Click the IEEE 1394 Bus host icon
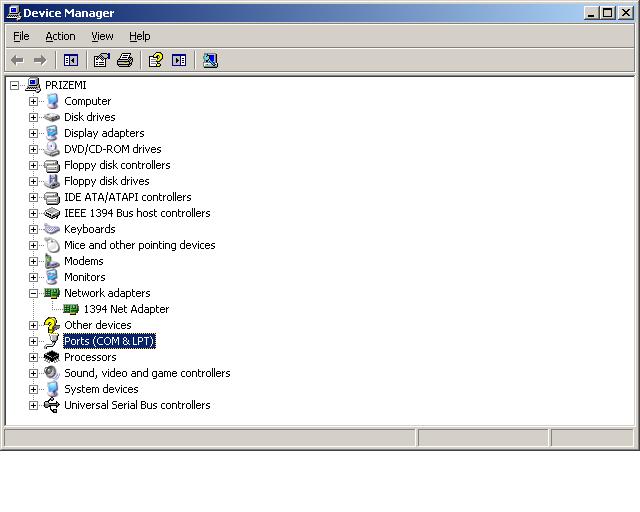The height and width of the screenshot is (512, 640). 52,213
